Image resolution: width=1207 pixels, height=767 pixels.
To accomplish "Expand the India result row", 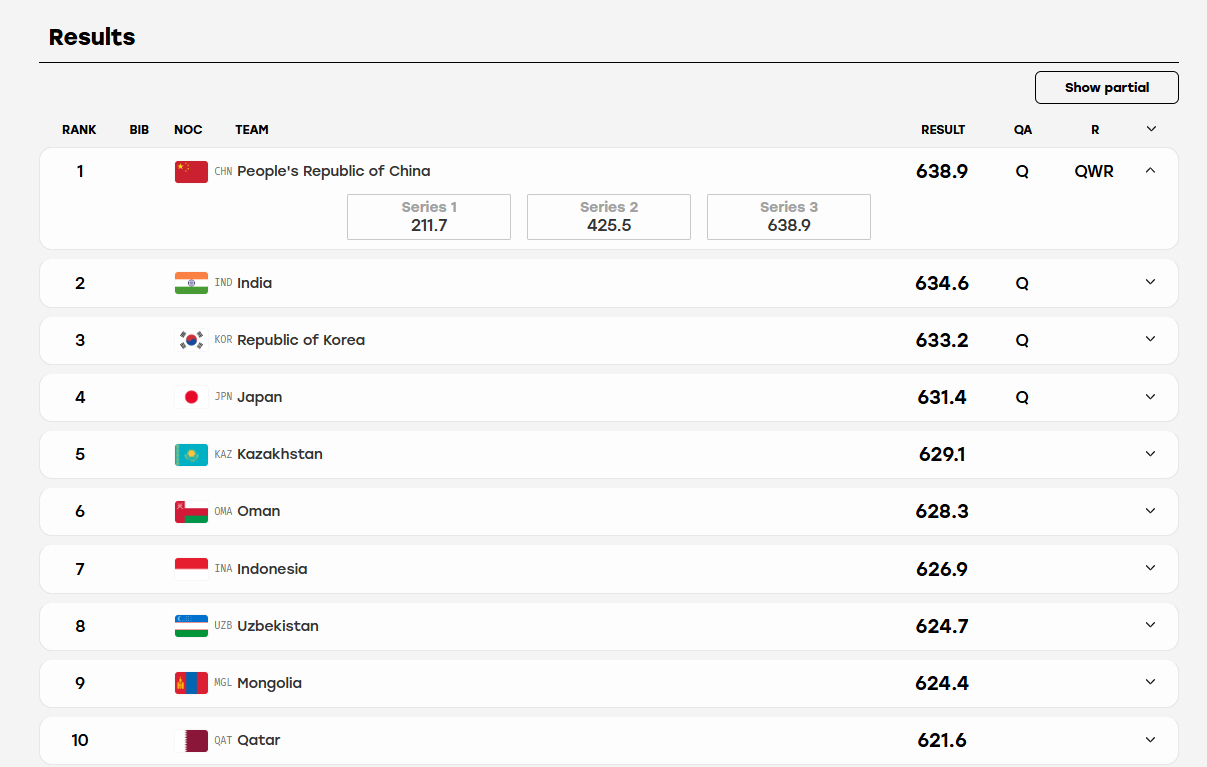I will (x=1150, y=283).
